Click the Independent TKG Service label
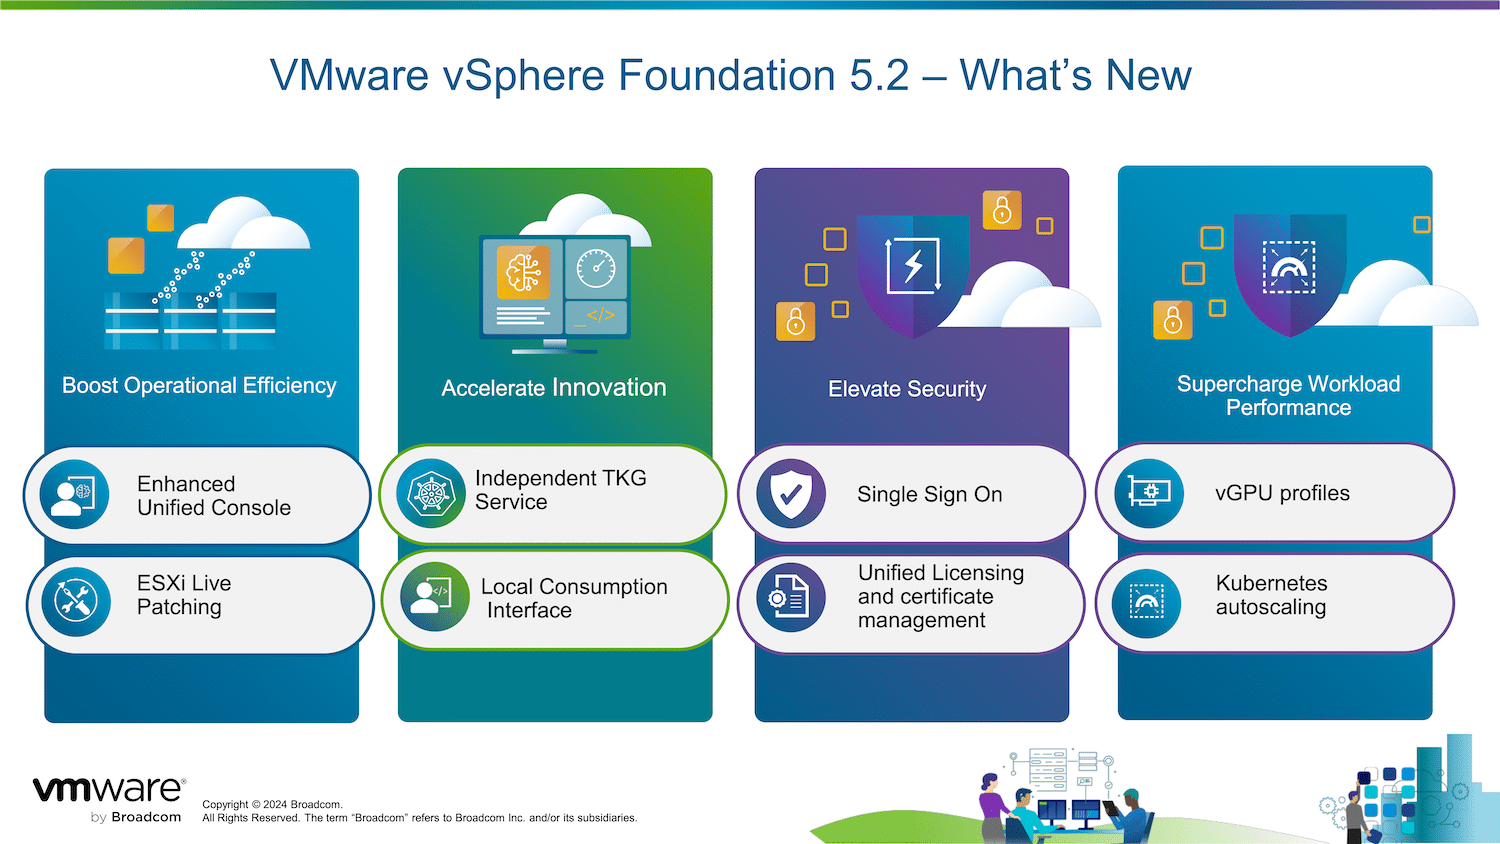This screenshot has width=1500, height=844. pyautogui.click(x=561, y=490)
